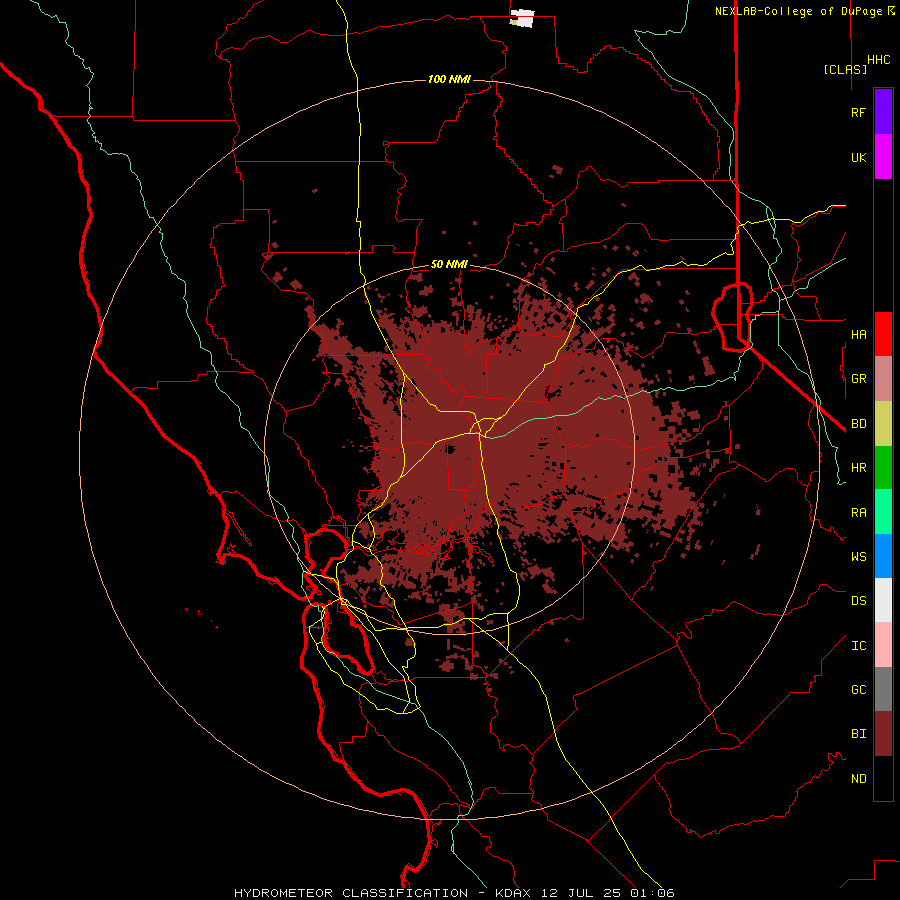Click the HA red legend swatch
The height and width of the screenshot is (900, 900).
coord(883,334)
